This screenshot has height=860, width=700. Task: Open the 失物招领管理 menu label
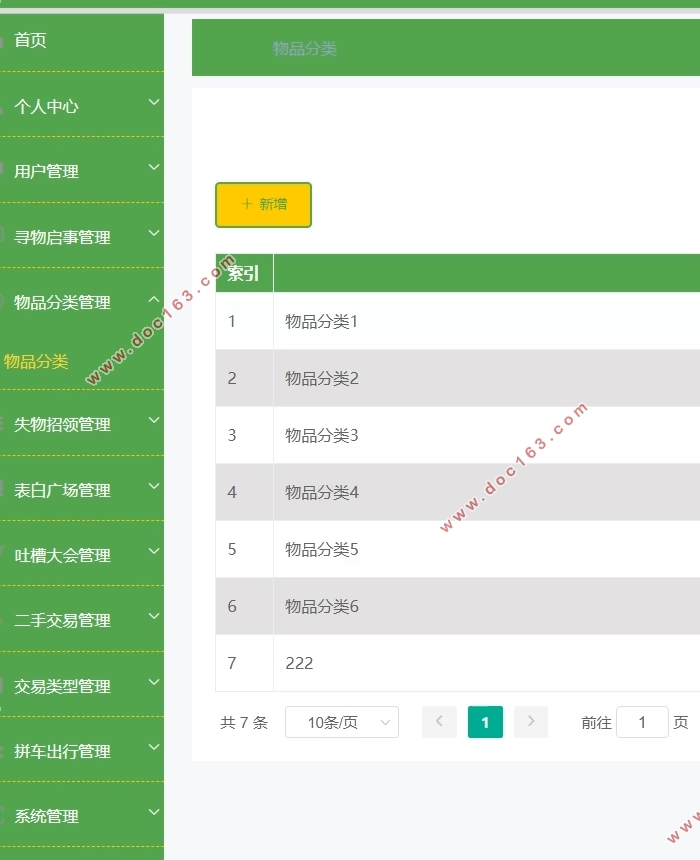pos(62,424)
